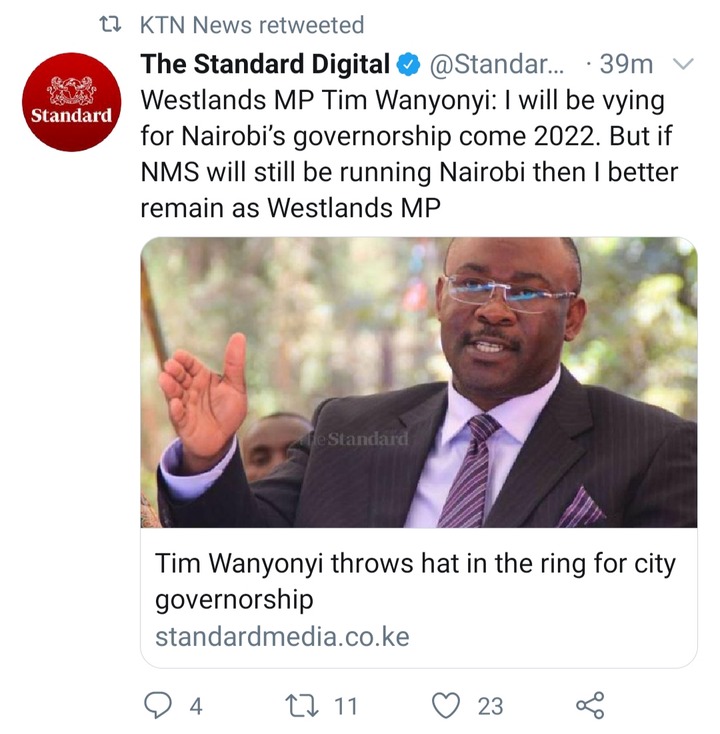This screenshot has height=734, width=720.
Task: View the 23 likes count
Action: [490, 706]
